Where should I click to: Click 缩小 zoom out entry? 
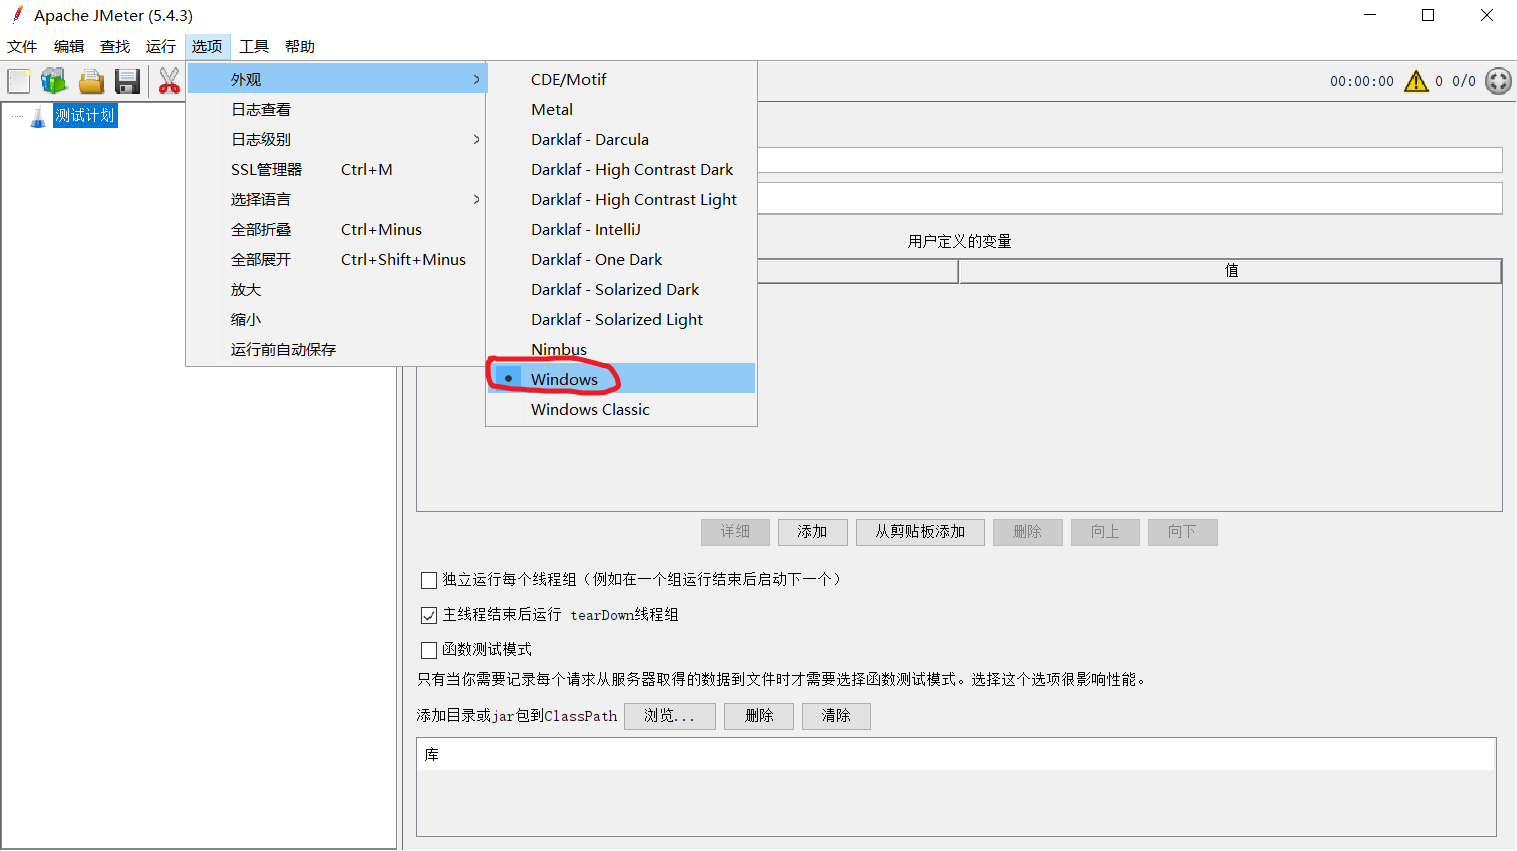pyautogui.click(x=337, y=319)
